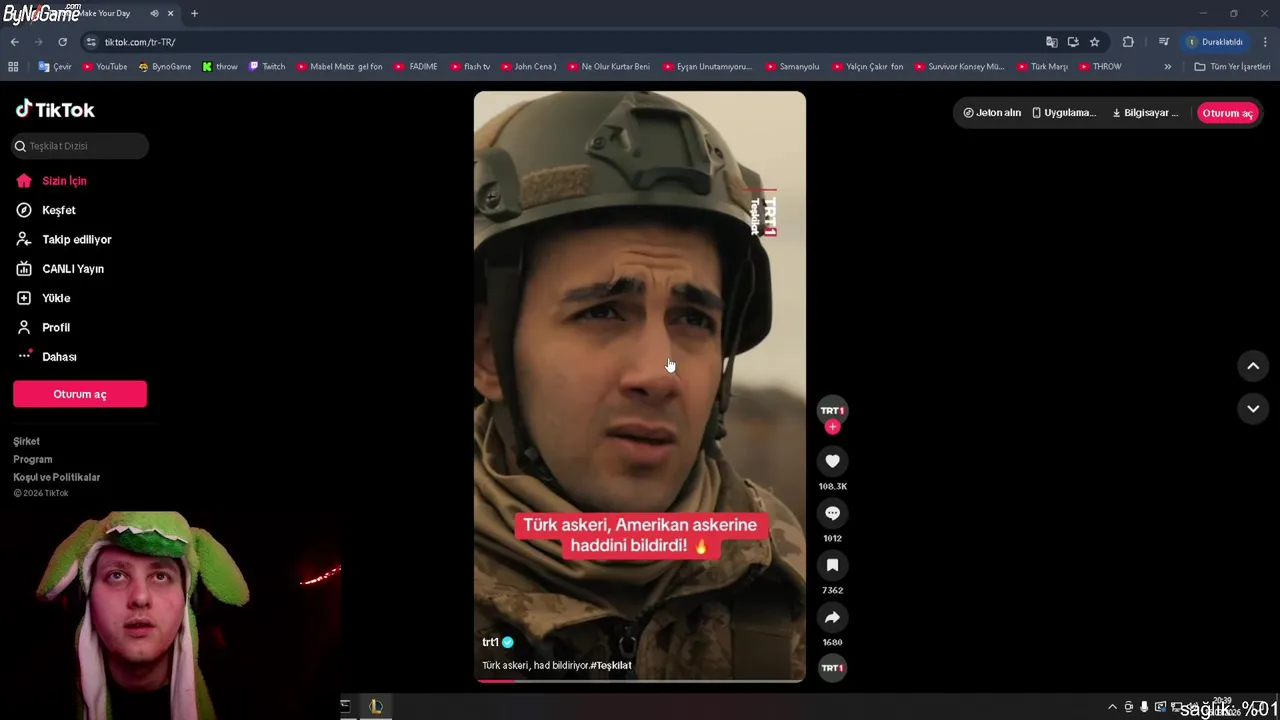Open a new browser tab
The height and width of the screenshot is (720, 1280).
(194, 13)
